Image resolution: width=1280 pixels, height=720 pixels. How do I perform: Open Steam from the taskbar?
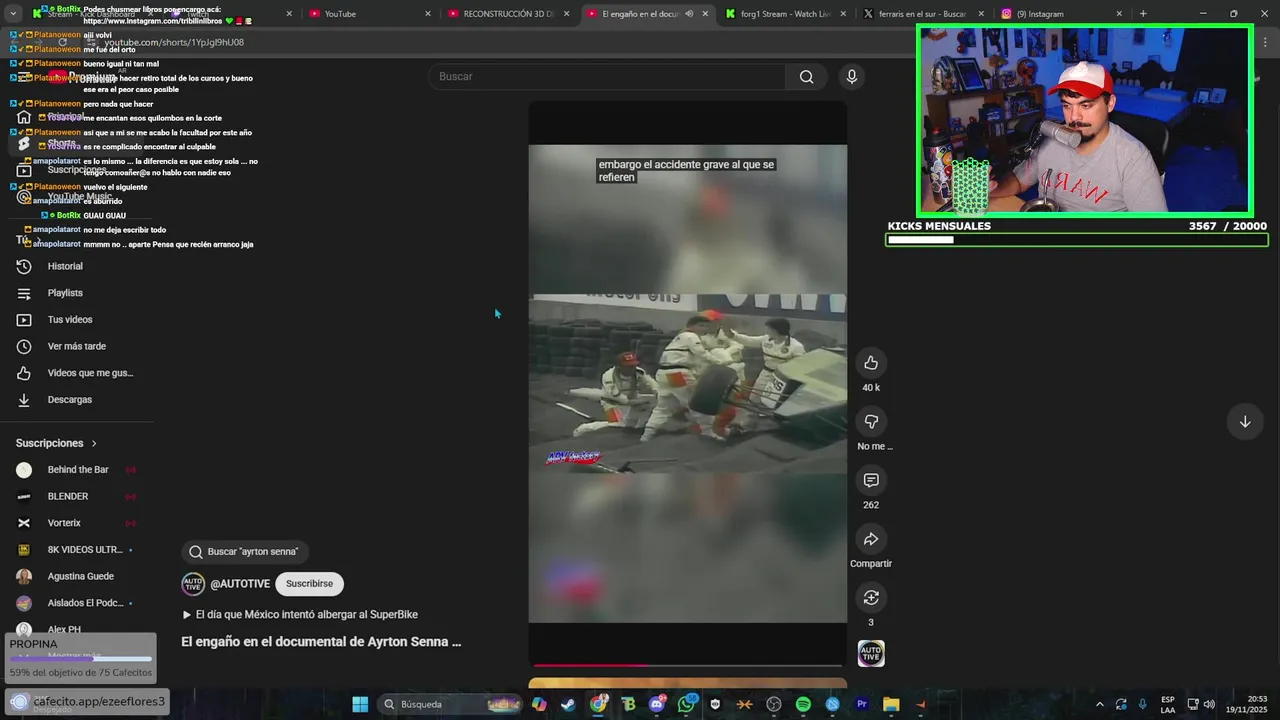click(568, 704)
